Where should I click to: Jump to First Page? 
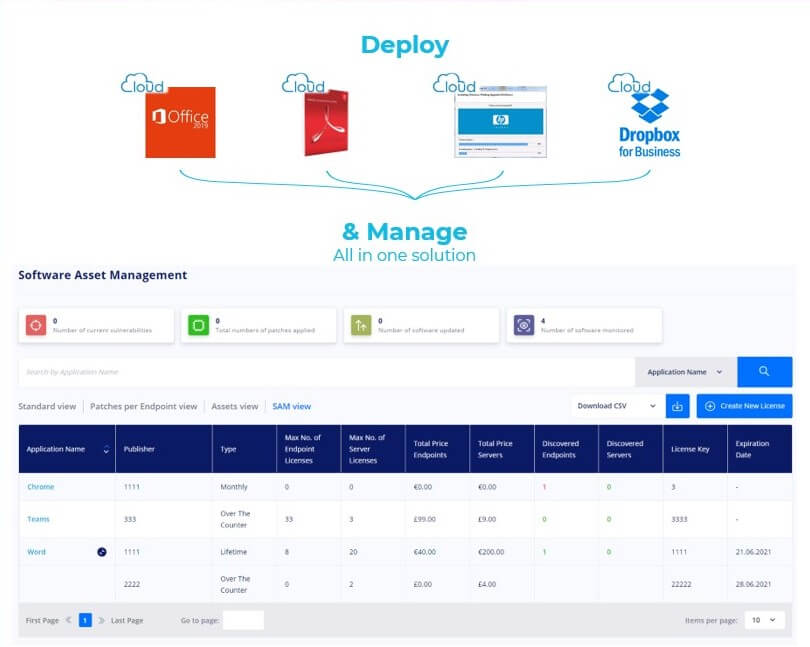tap(42, 620)
